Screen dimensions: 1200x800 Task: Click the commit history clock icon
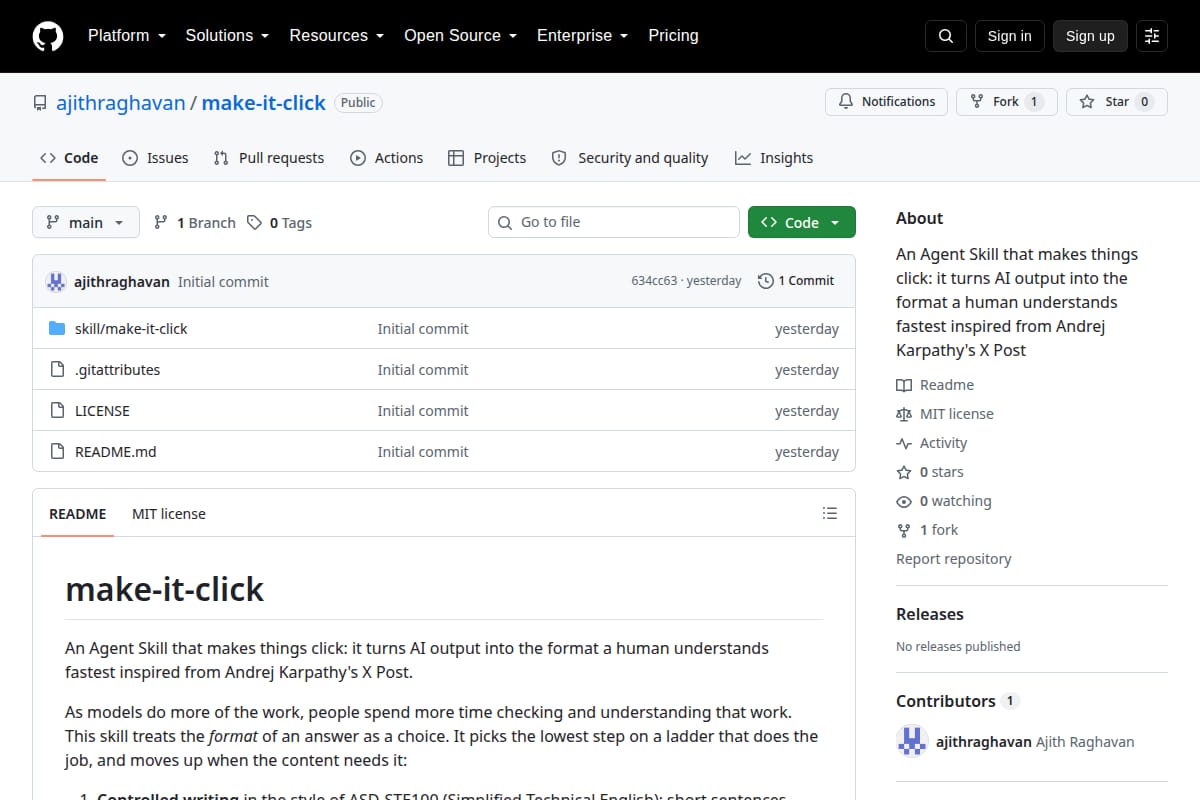coord(766,281)
